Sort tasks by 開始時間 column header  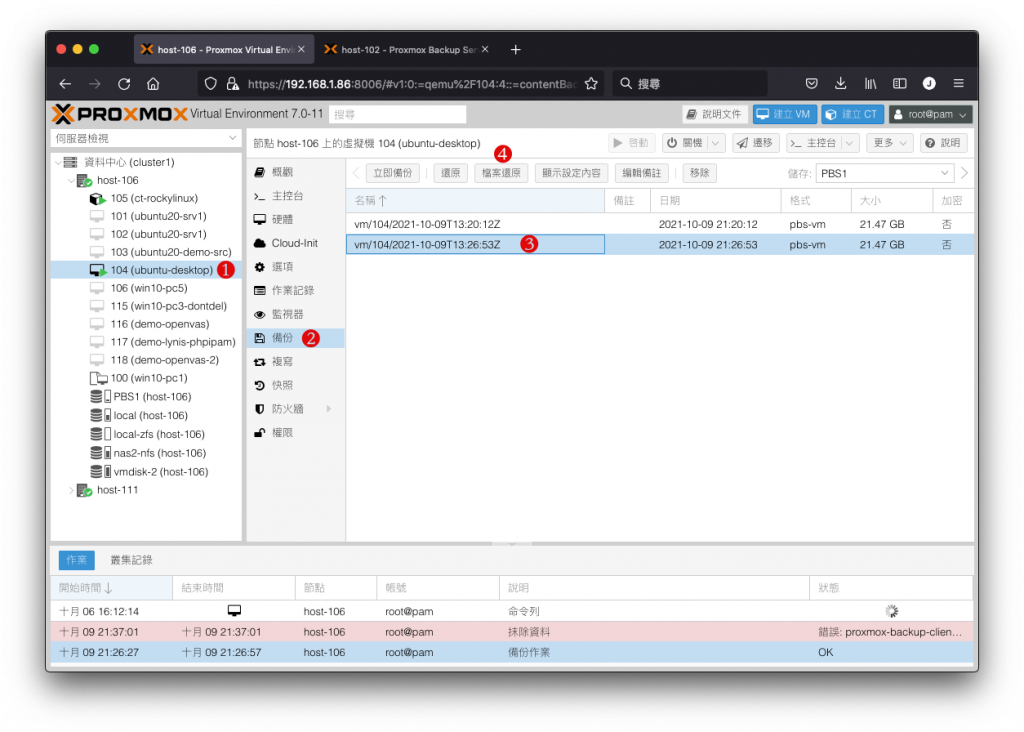click(112, 588)
